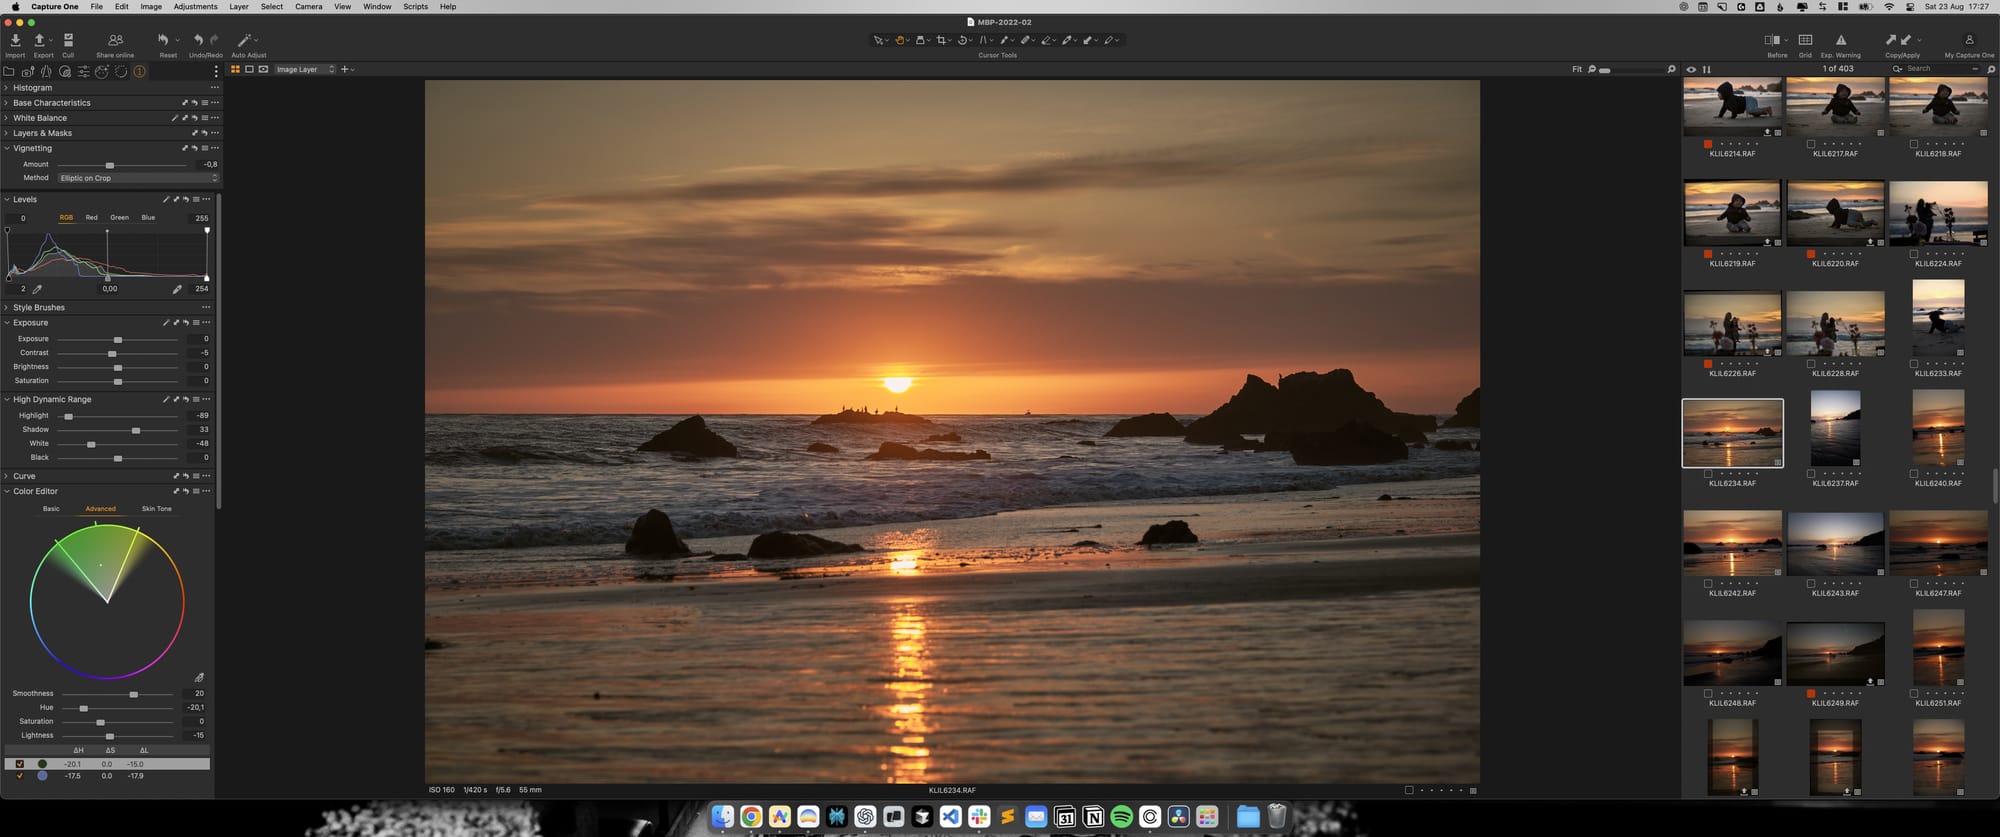
Task: Click the Share online icon
Action: click(x=115, y=40)
